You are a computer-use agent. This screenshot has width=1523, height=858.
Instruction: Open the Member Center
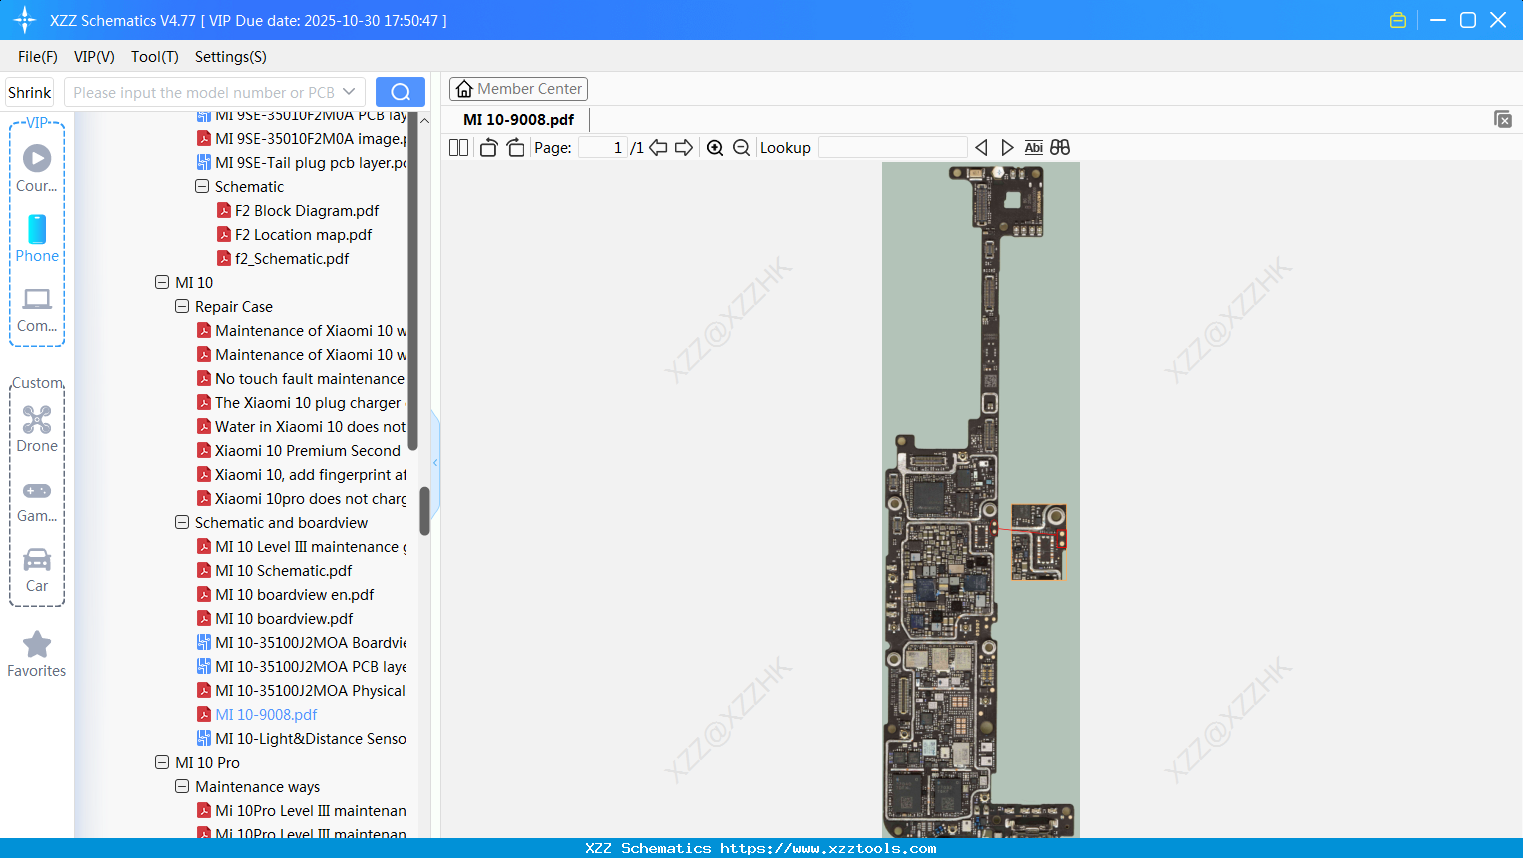[518, 89]
